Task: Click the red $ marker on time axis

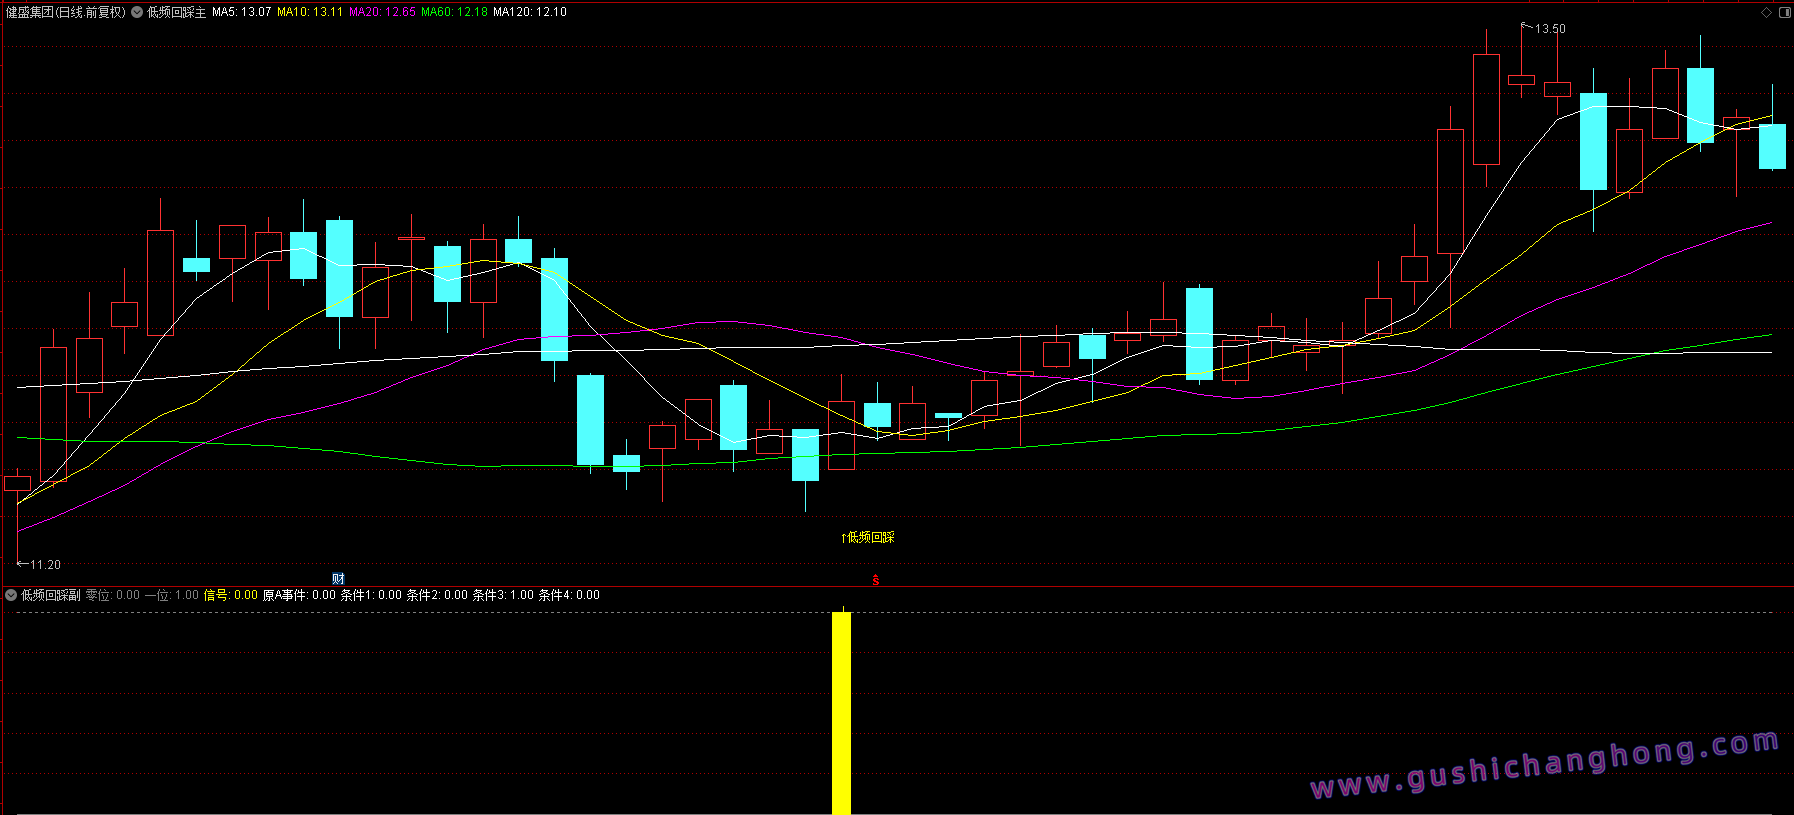Action: [x=876, y=580]
